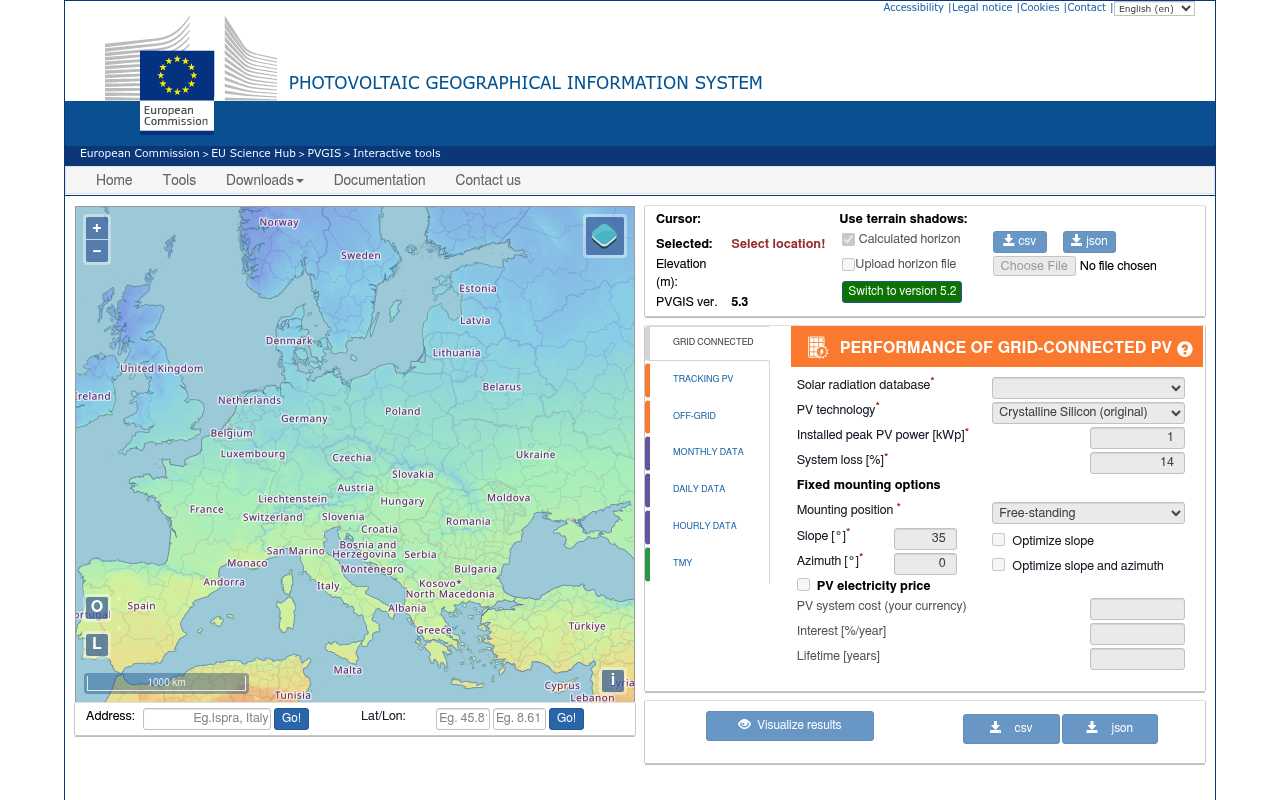Viewport: 1280px width, 800px height.
Task: Switch to the TMY tab
Action: (683, 563)
